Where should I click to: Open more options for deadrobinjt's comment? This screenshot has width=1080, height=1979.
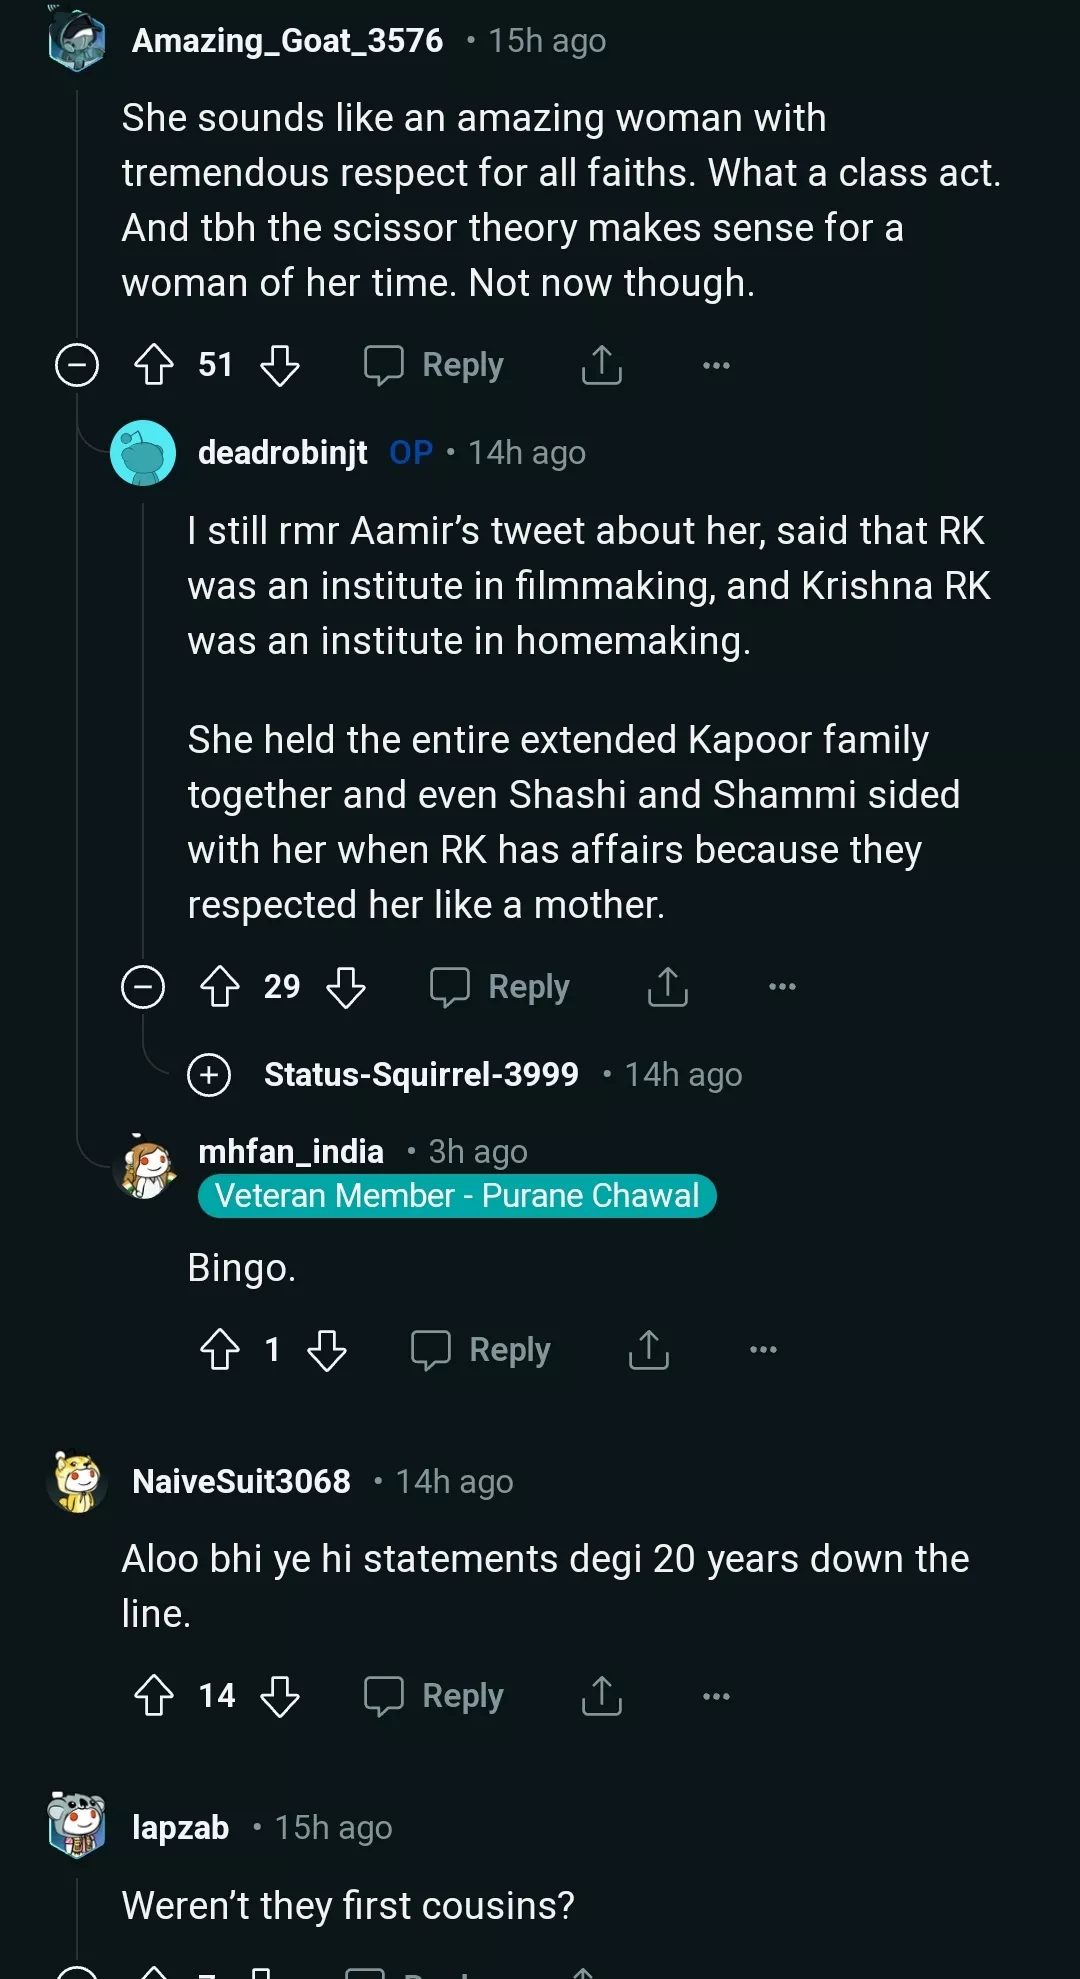pos(782,987)
